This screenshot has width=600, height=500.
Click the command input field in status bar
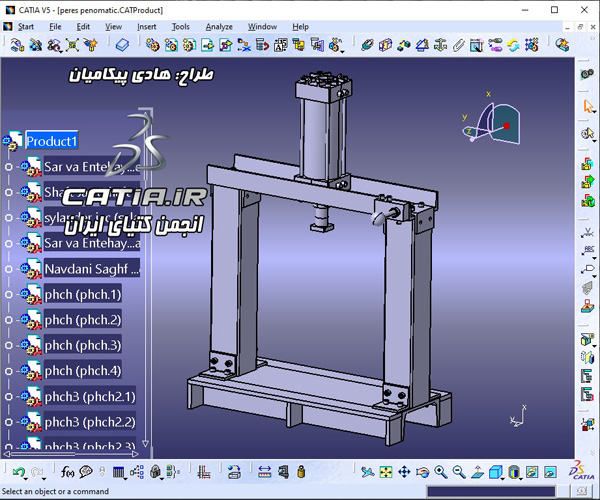coord(491,492)
